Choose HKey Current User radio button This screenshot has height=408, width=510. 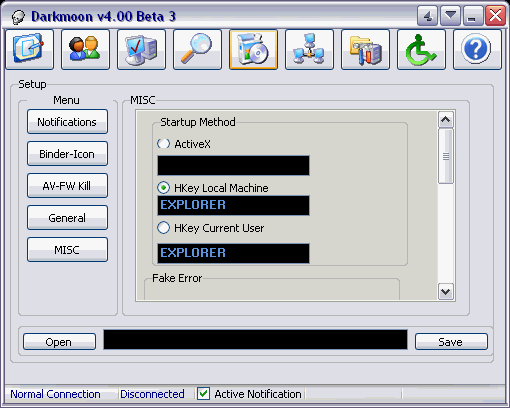pyautogui.click(x=163, y=228)
